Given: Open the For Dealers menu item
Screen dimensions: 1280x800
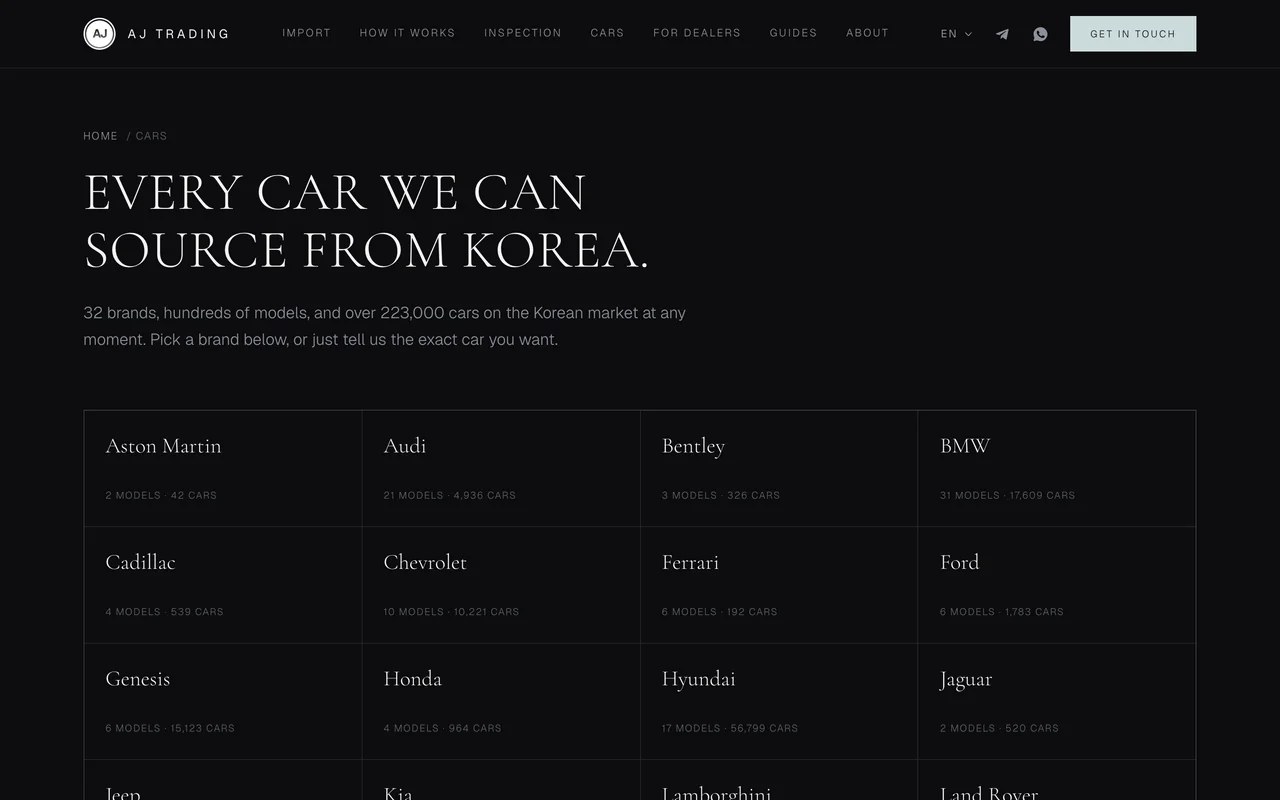Looking at the screenshot, I should pyautogui.click(x=697, y=33).
